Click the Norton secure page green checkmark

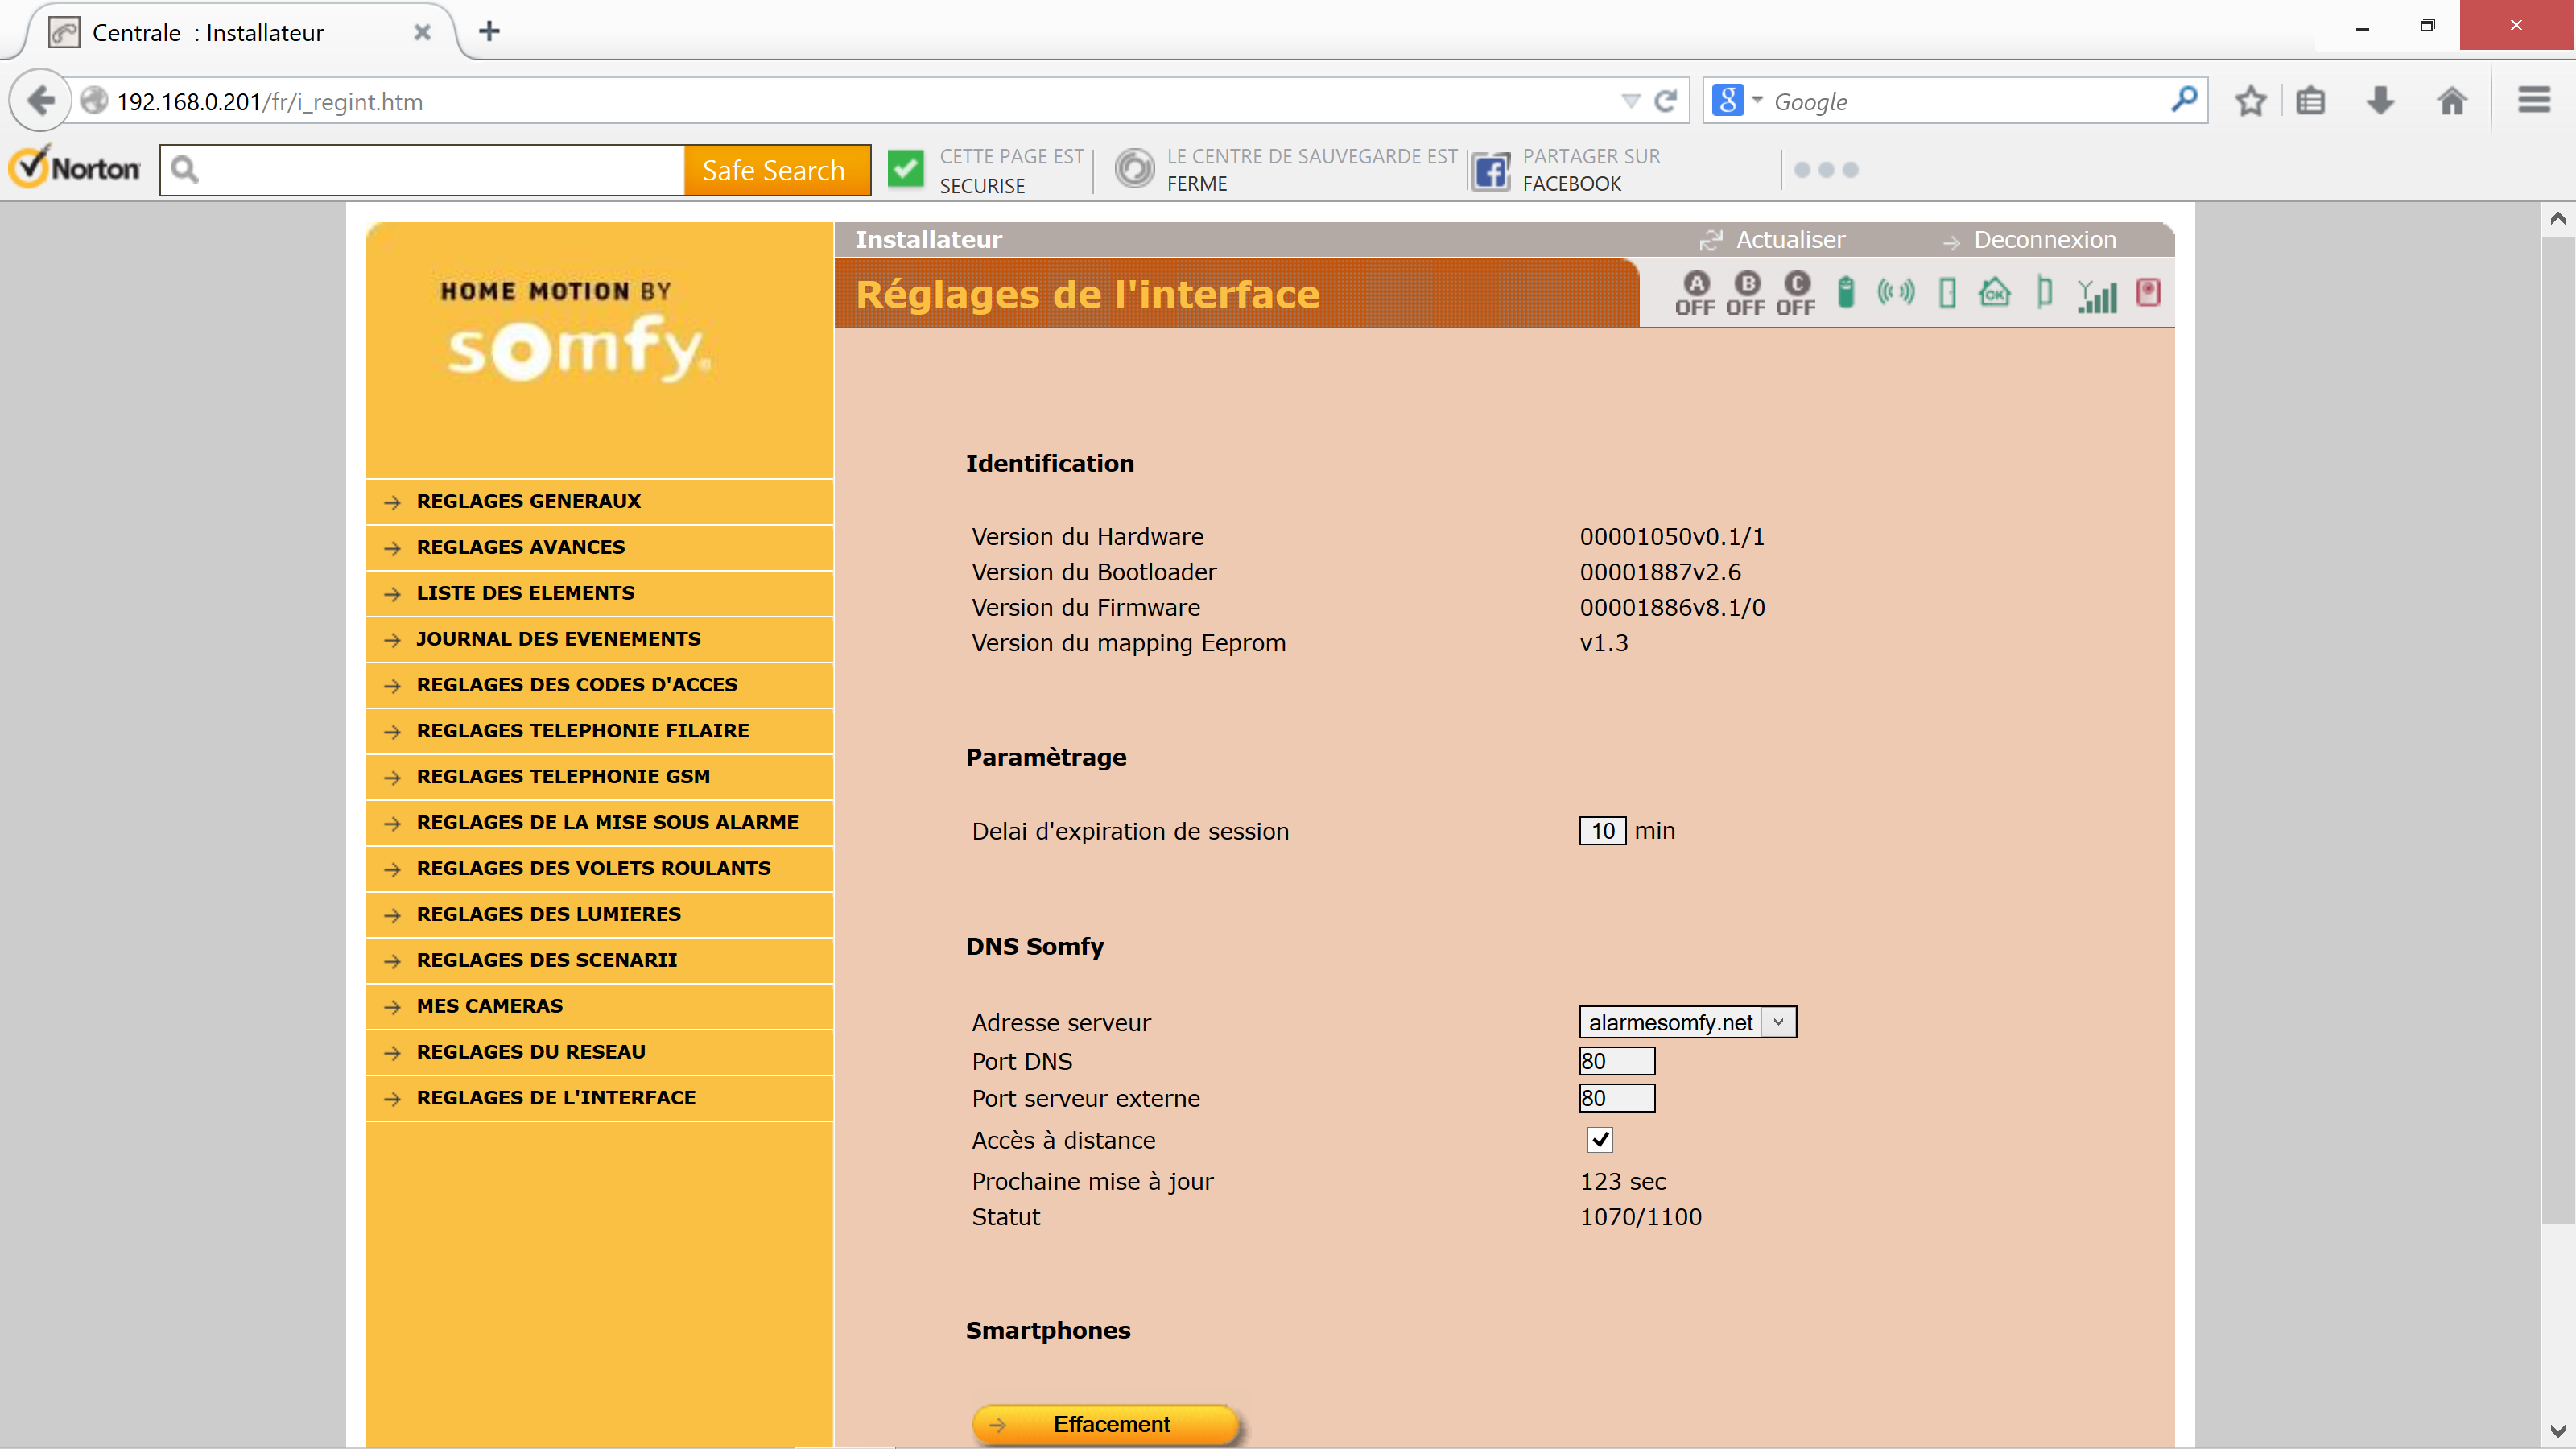tap(906, 169)
